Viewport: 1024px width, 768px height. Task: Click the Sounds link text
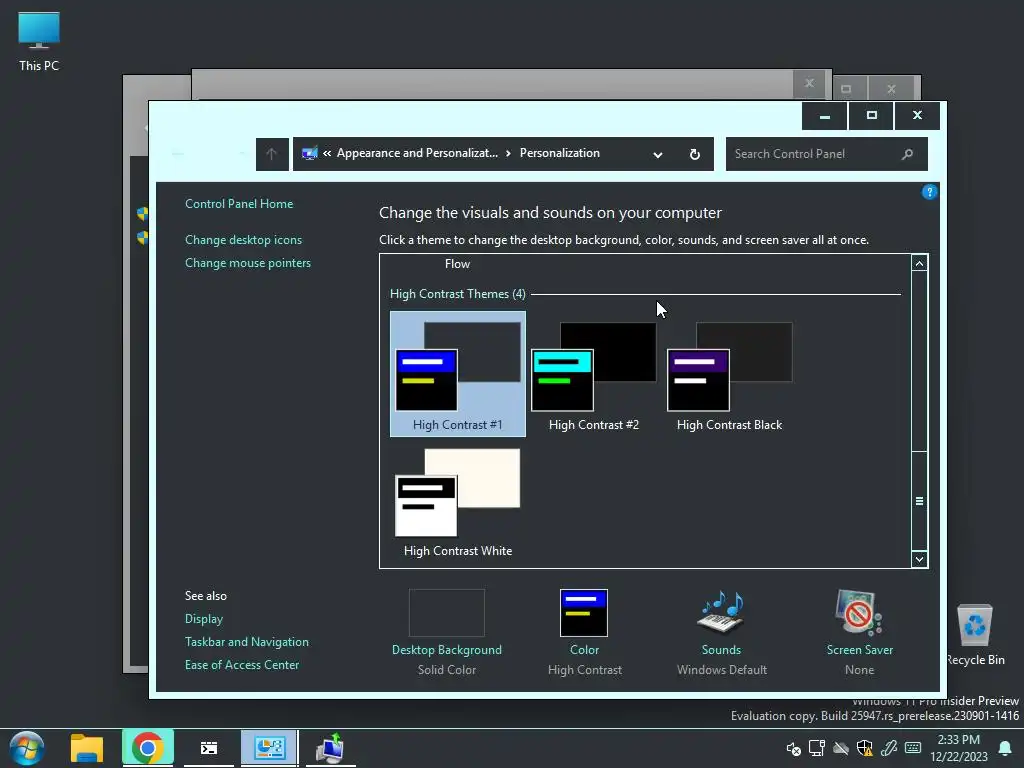[721, 650]
